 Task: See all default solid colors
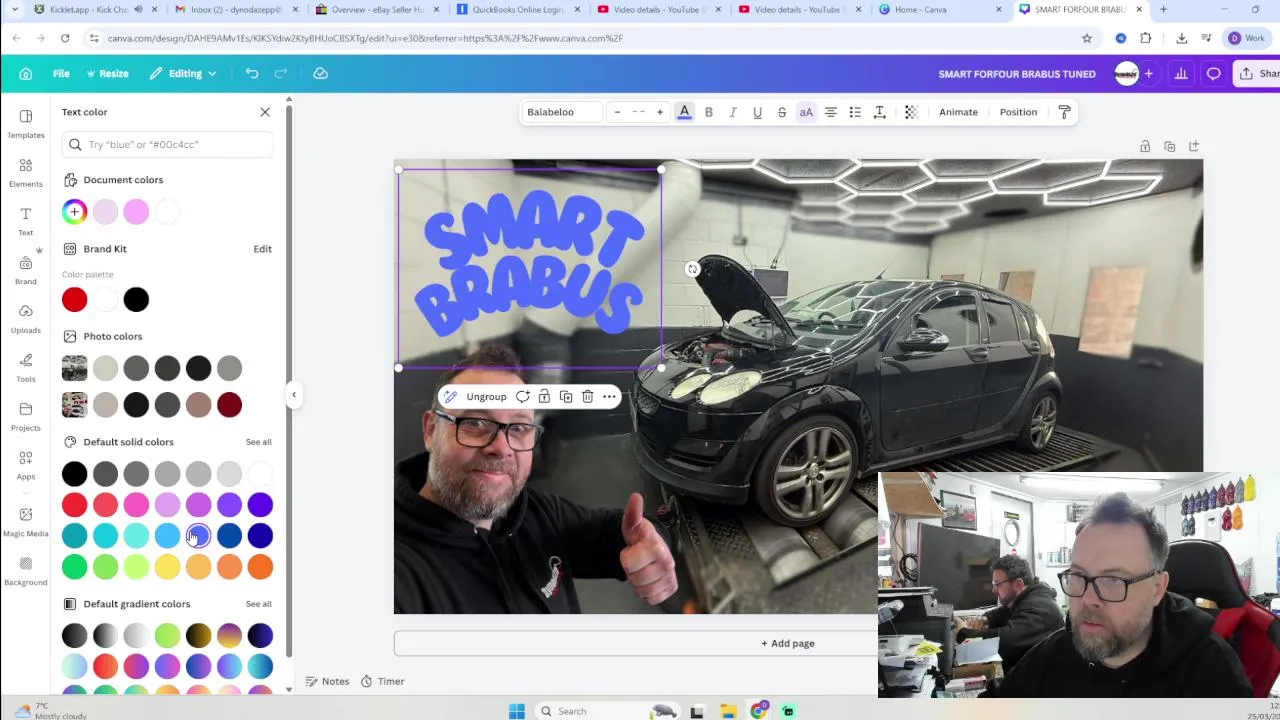258,442
